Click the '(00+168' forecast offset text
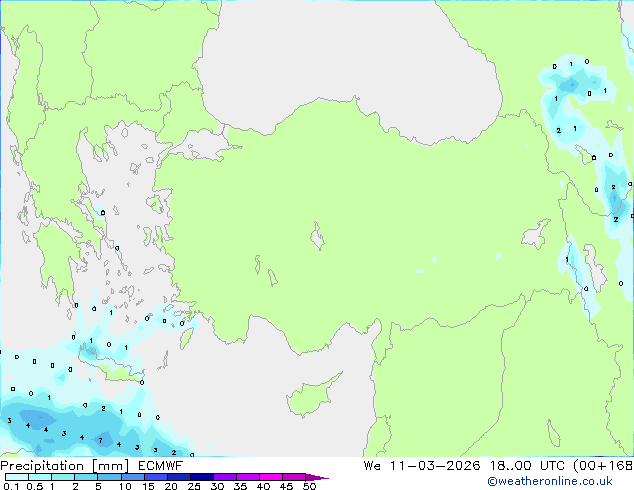Screen dimensions: 634x490 (x=603, y=466)
